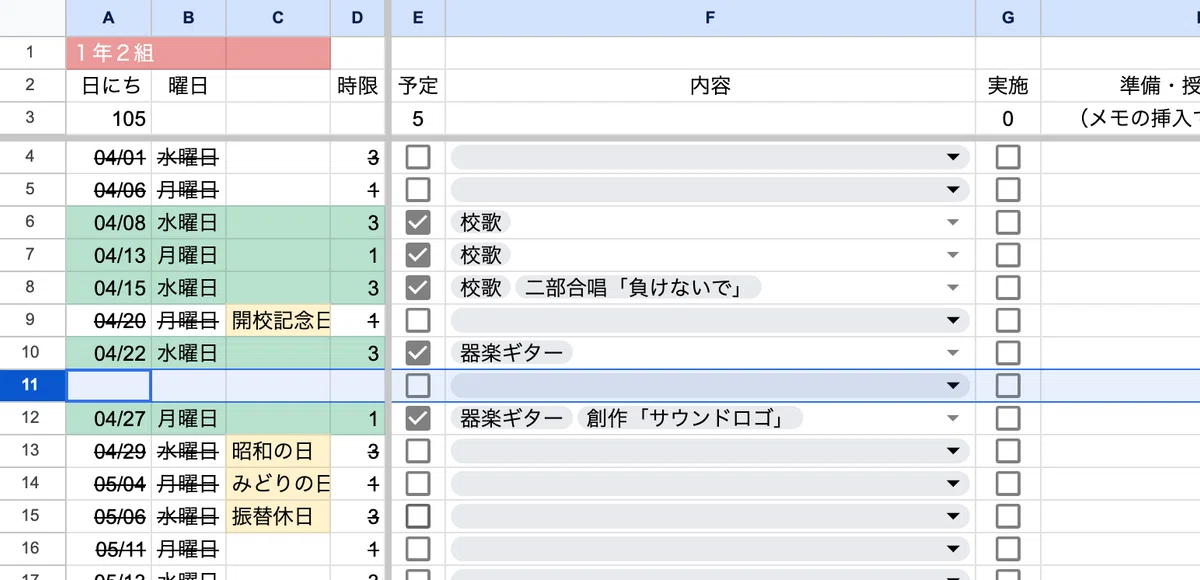Uncheck the 予定 checkbox for 04/27
Image resolution: width=1200 pixels, height=580 pixels.
418,418
